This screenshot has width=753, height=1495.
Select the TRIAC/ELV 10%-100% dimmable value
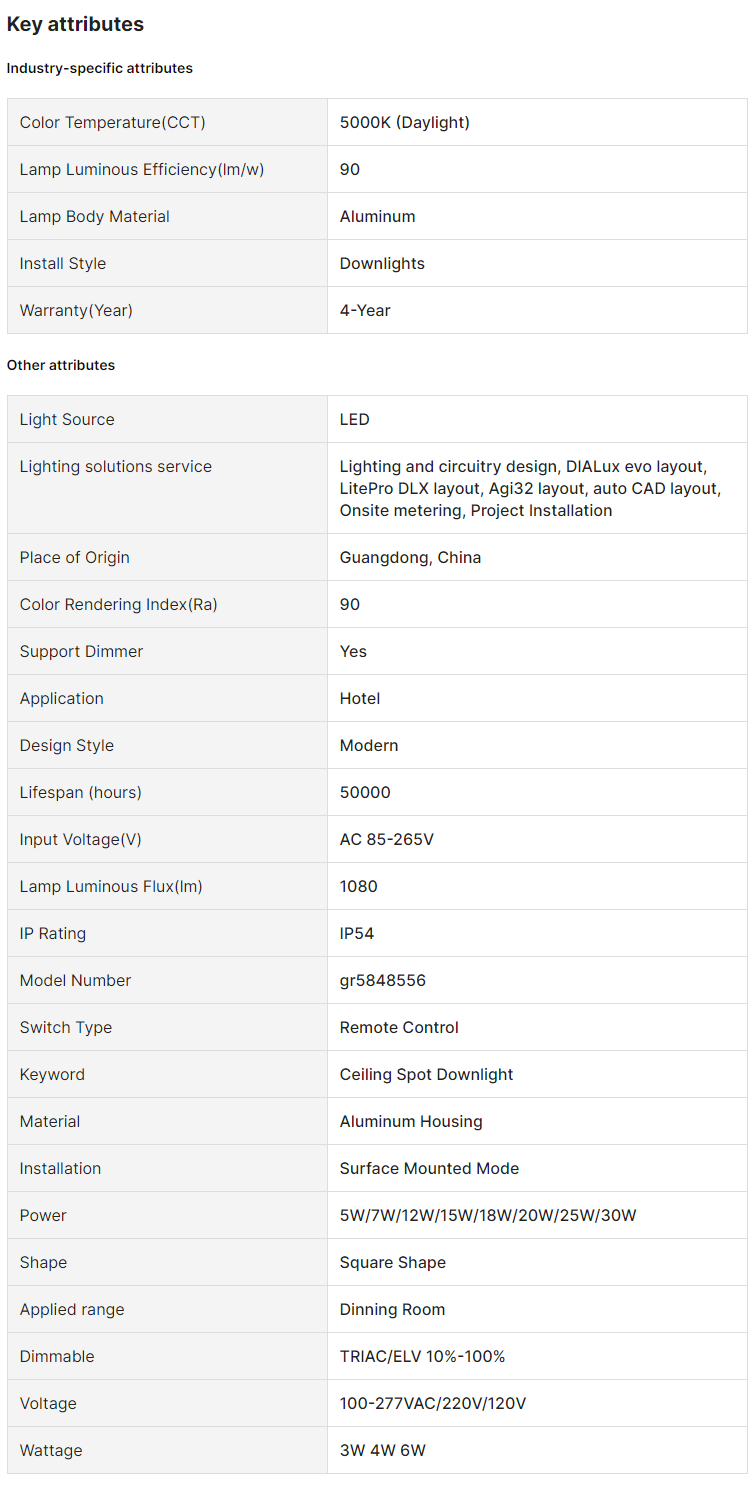coord(422,1356)
